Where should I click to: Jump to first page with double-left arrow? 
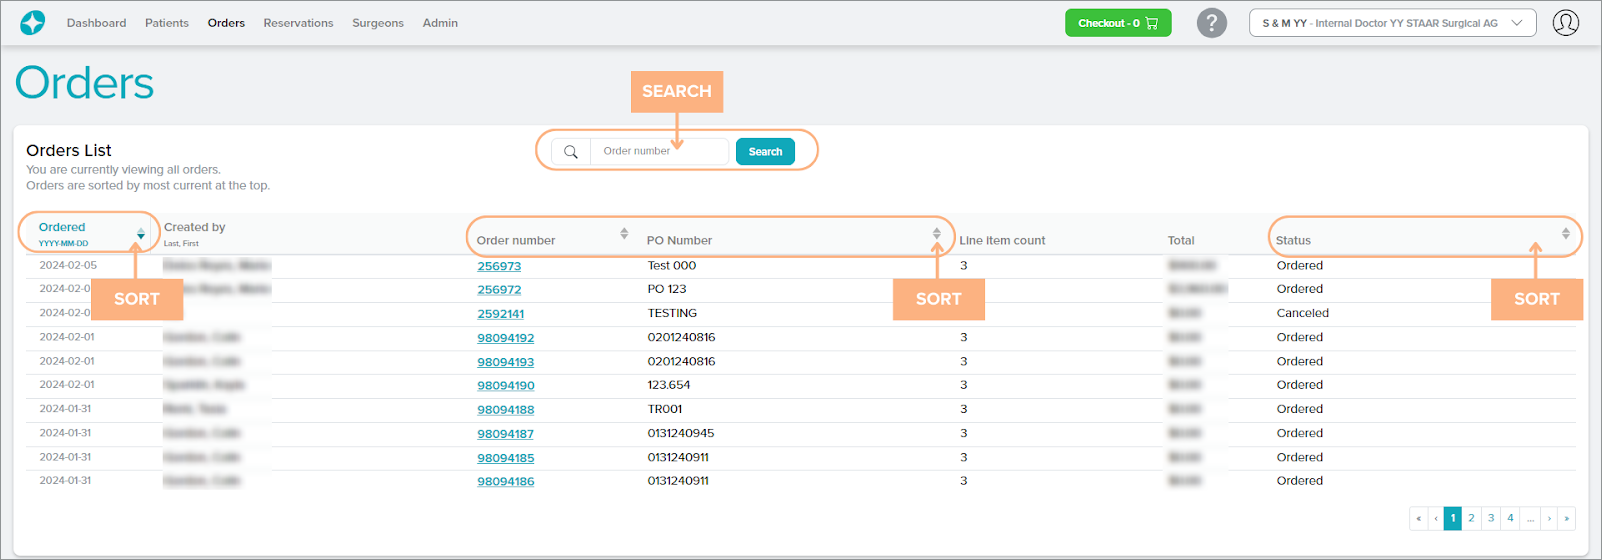pos(1418,518)
